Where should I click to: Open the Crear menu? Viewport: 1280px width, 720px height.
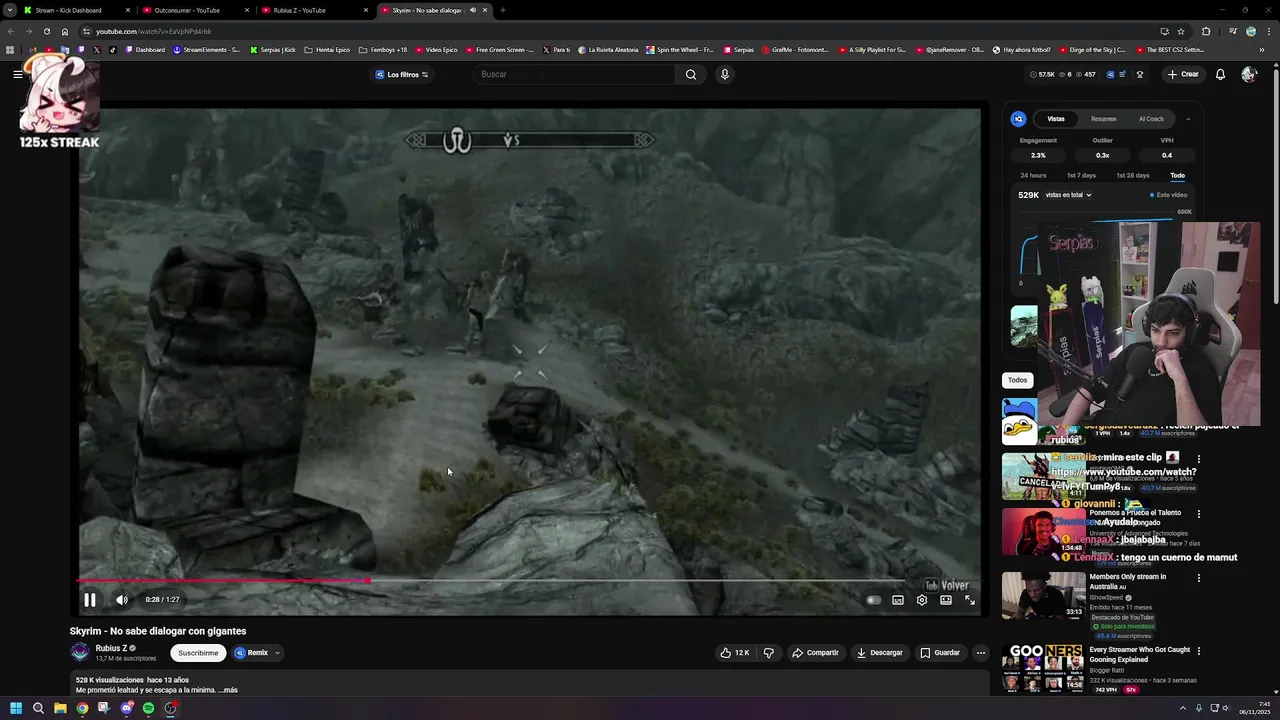[x=1182, y=74]
